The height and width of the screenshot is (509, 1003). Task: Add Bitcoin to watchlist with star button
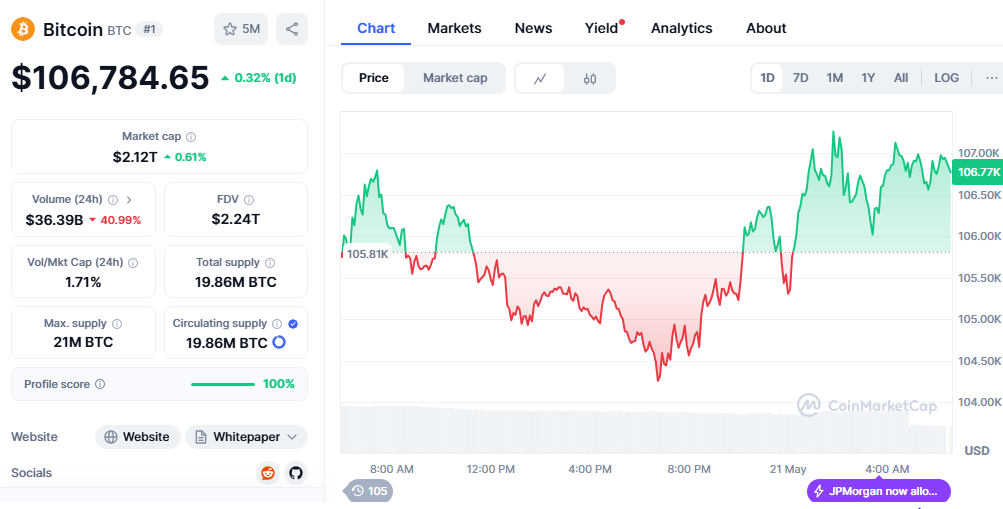pyautogui.click(x=241, y=29)
